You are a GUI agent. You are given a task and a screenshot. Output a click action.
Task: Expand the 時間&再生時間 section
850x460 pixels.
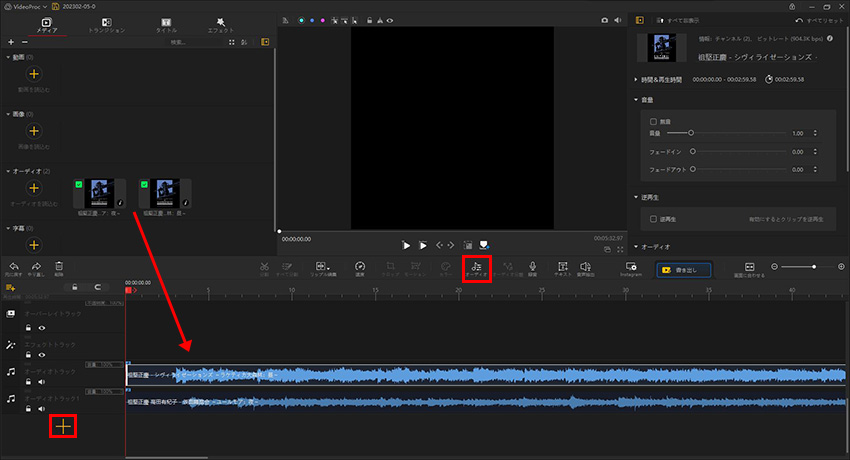click(637, 79)
